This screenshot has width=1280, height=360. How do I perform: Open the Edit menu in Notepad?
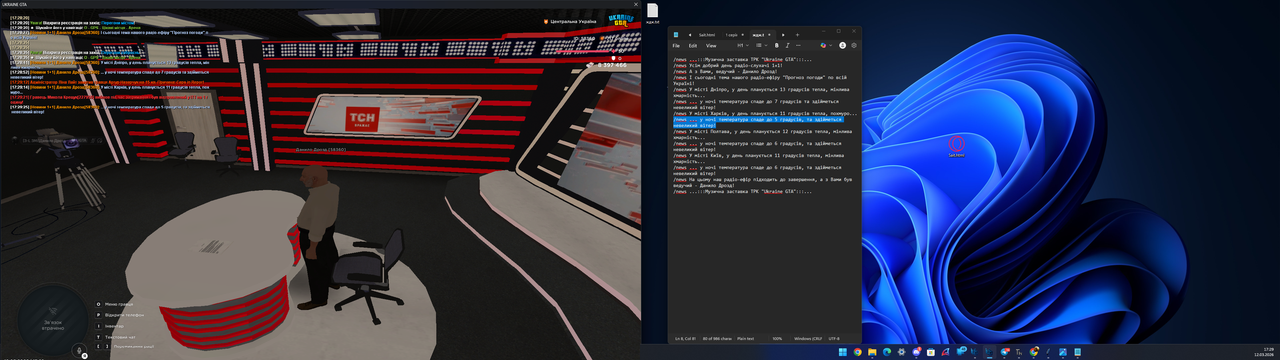tap(693, 45)
